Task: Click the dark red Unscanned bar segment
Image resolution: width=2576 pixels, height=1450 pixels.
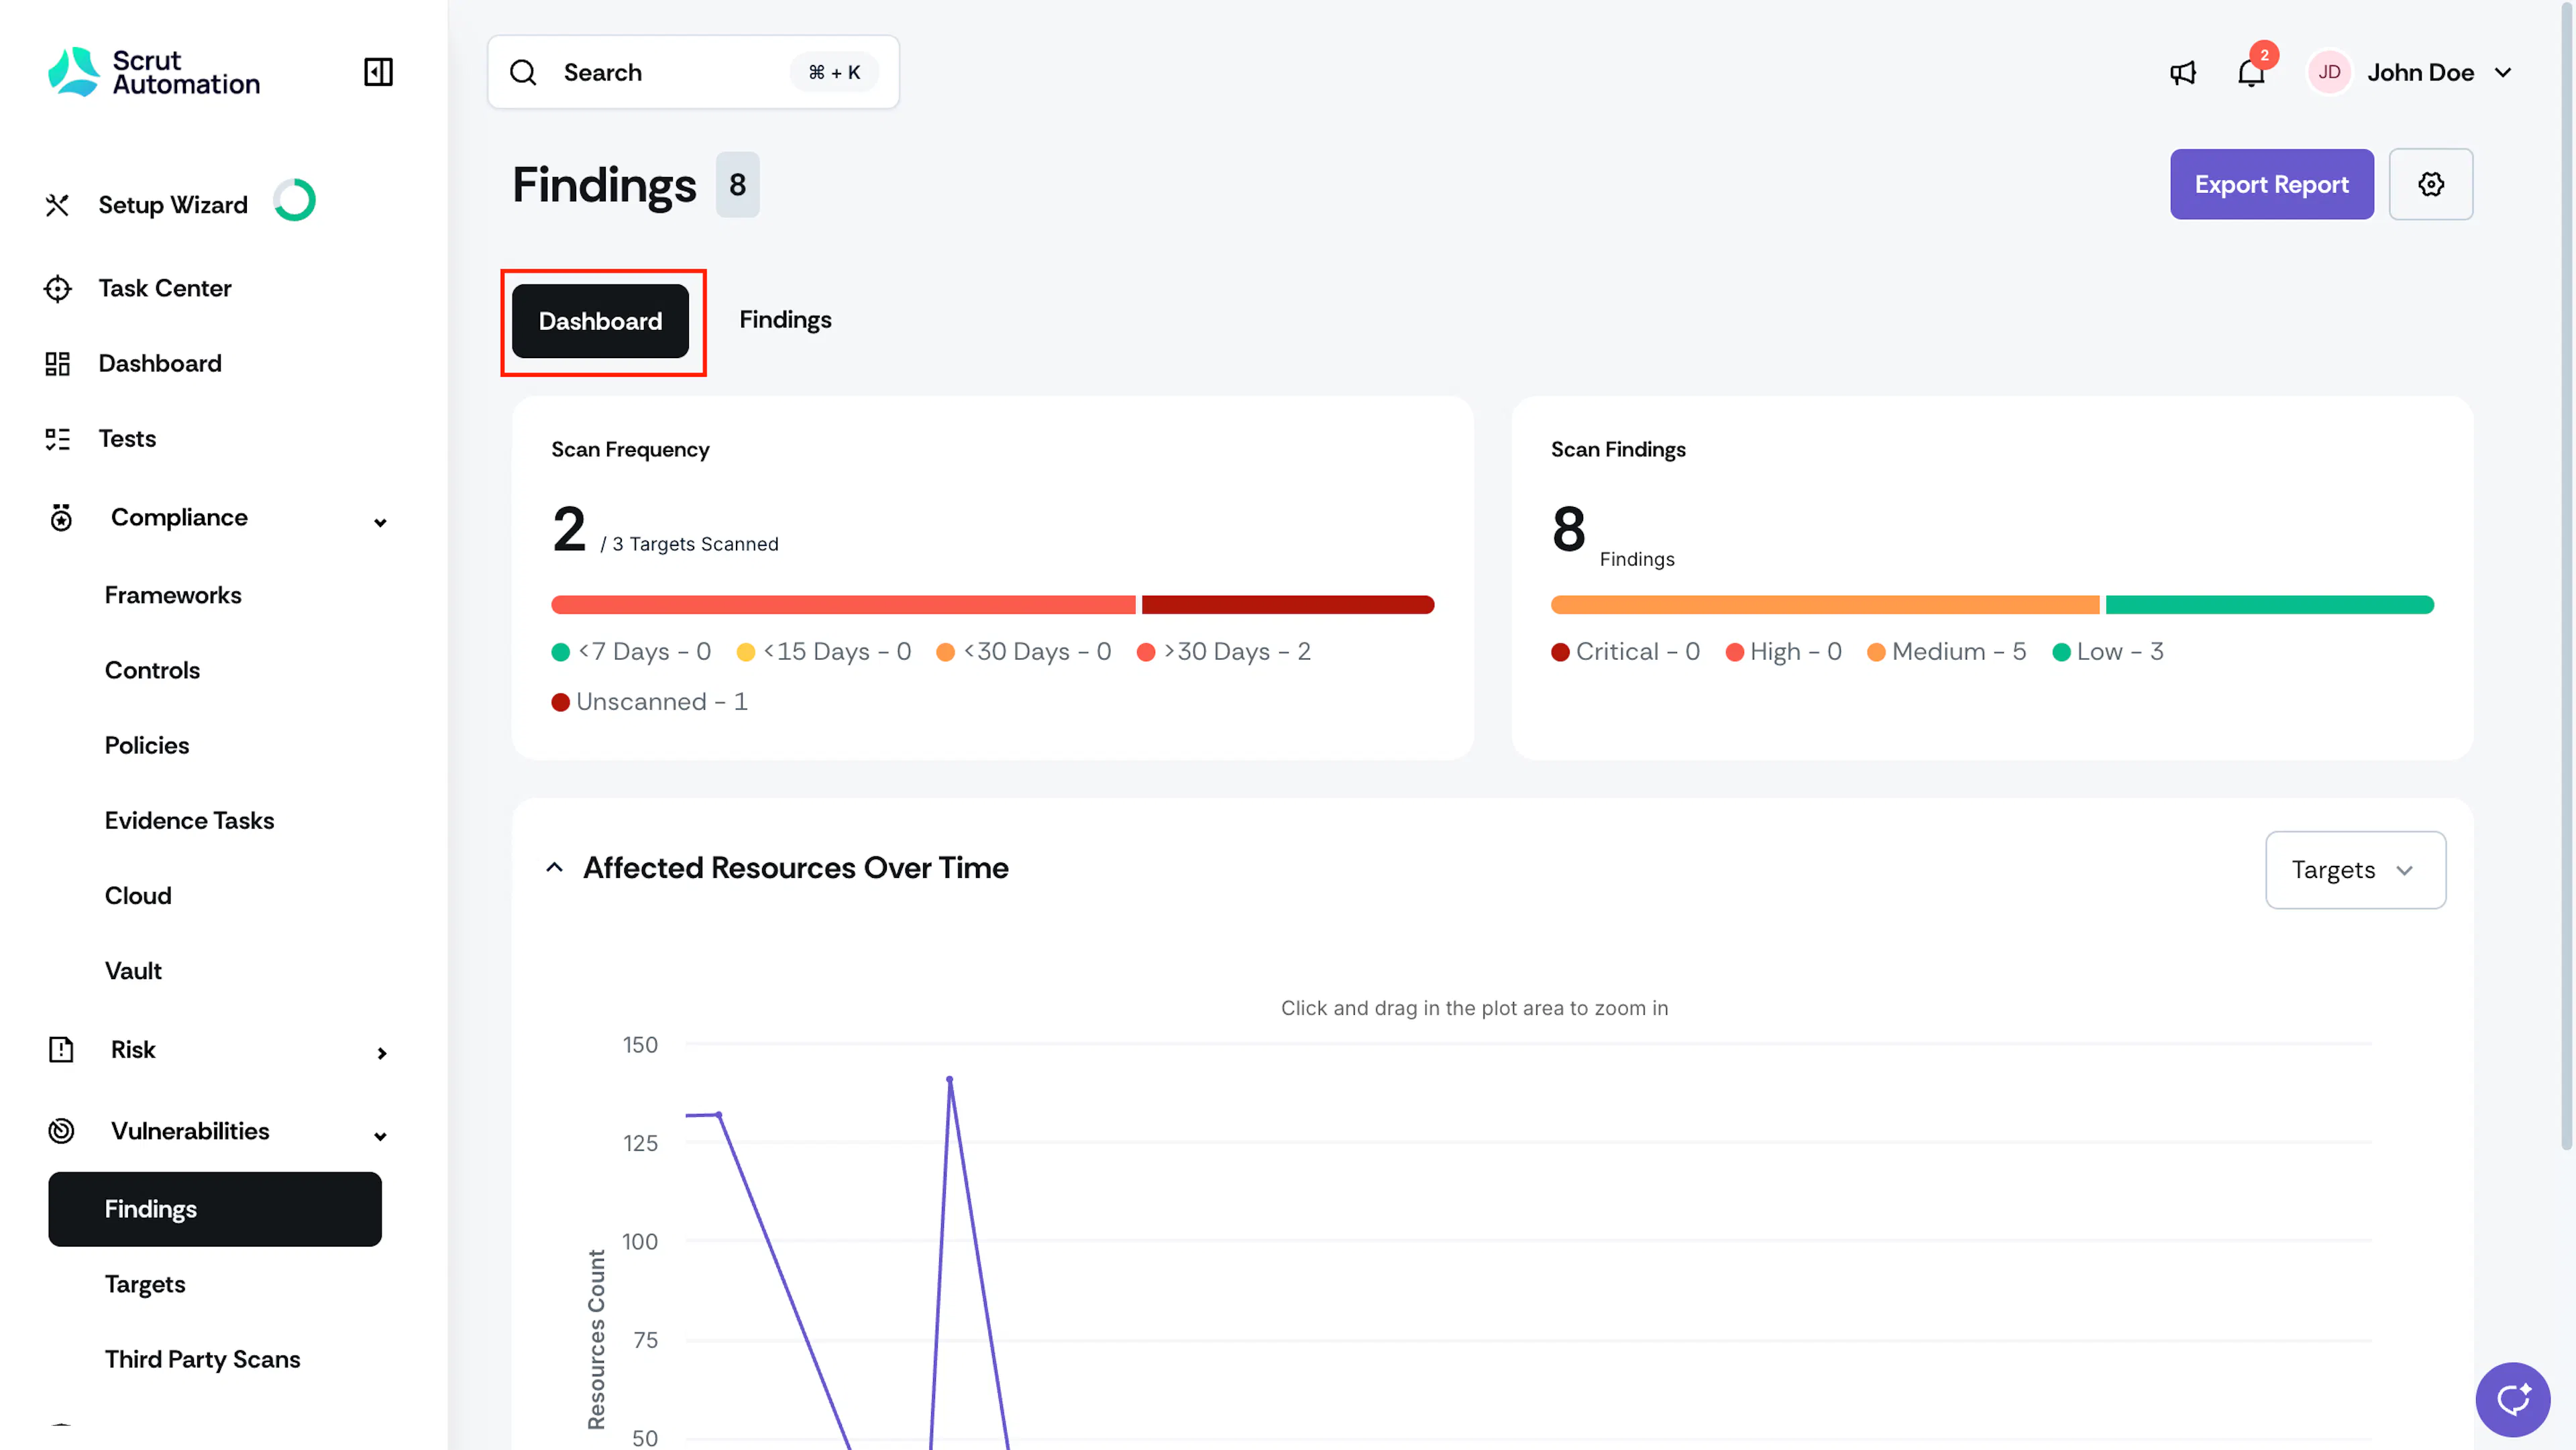Action: 1288,604
